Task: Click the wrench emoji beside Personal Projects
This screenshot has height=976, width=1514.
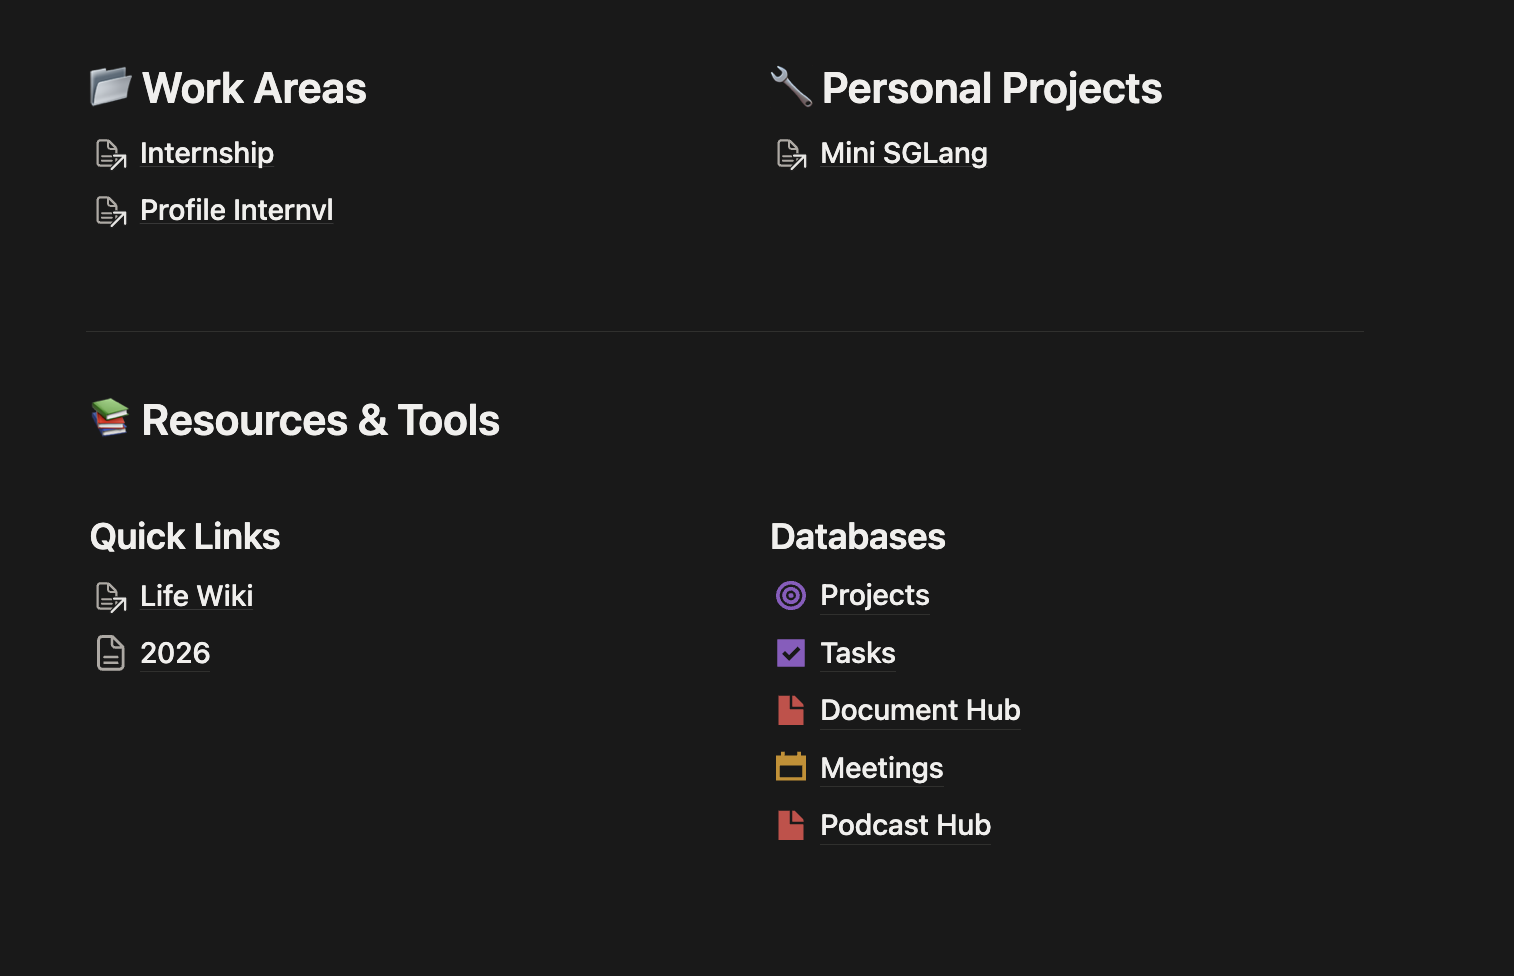Action: pos(790,87)
